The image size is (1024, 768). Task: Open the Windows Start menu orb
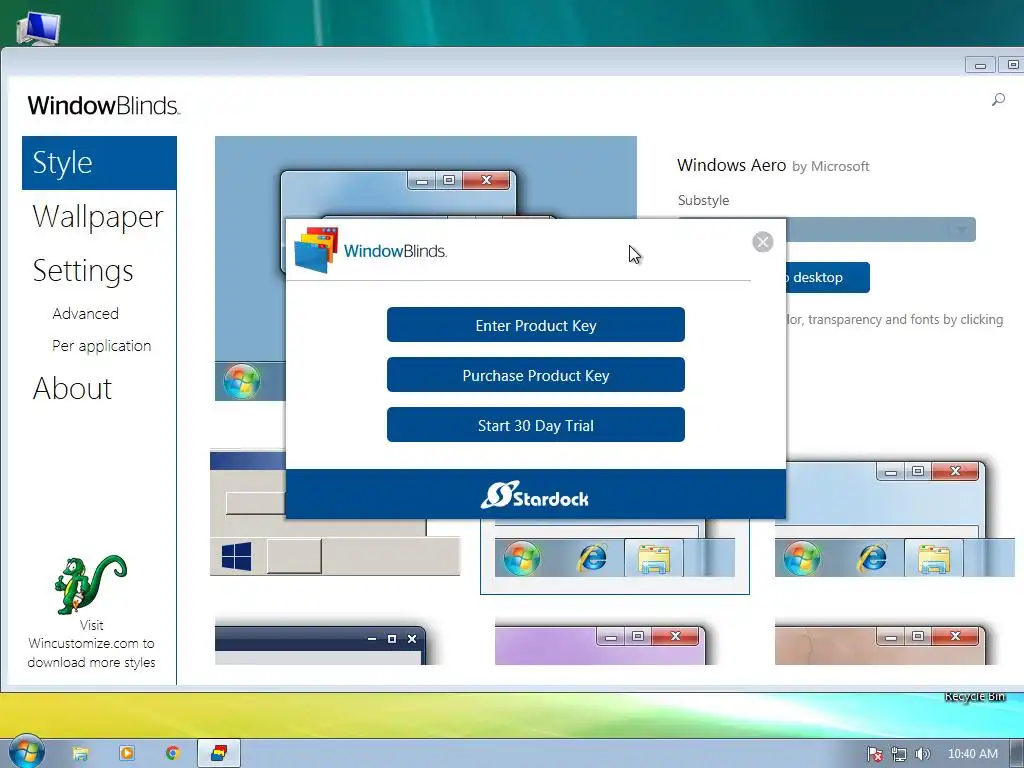coord(27,752)
